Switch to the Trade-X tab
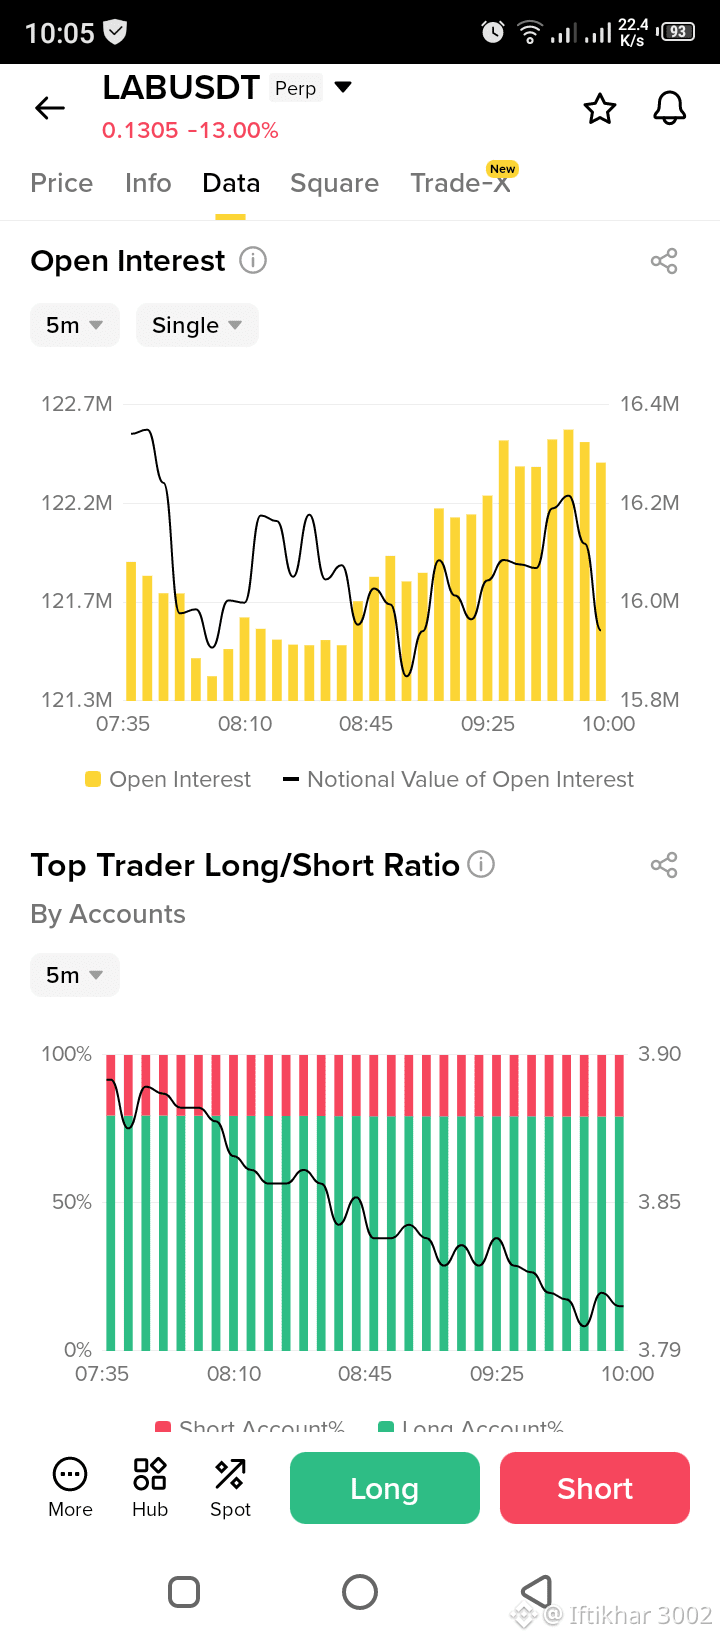This screenshot has width=720, height=1640. [461, 183]
